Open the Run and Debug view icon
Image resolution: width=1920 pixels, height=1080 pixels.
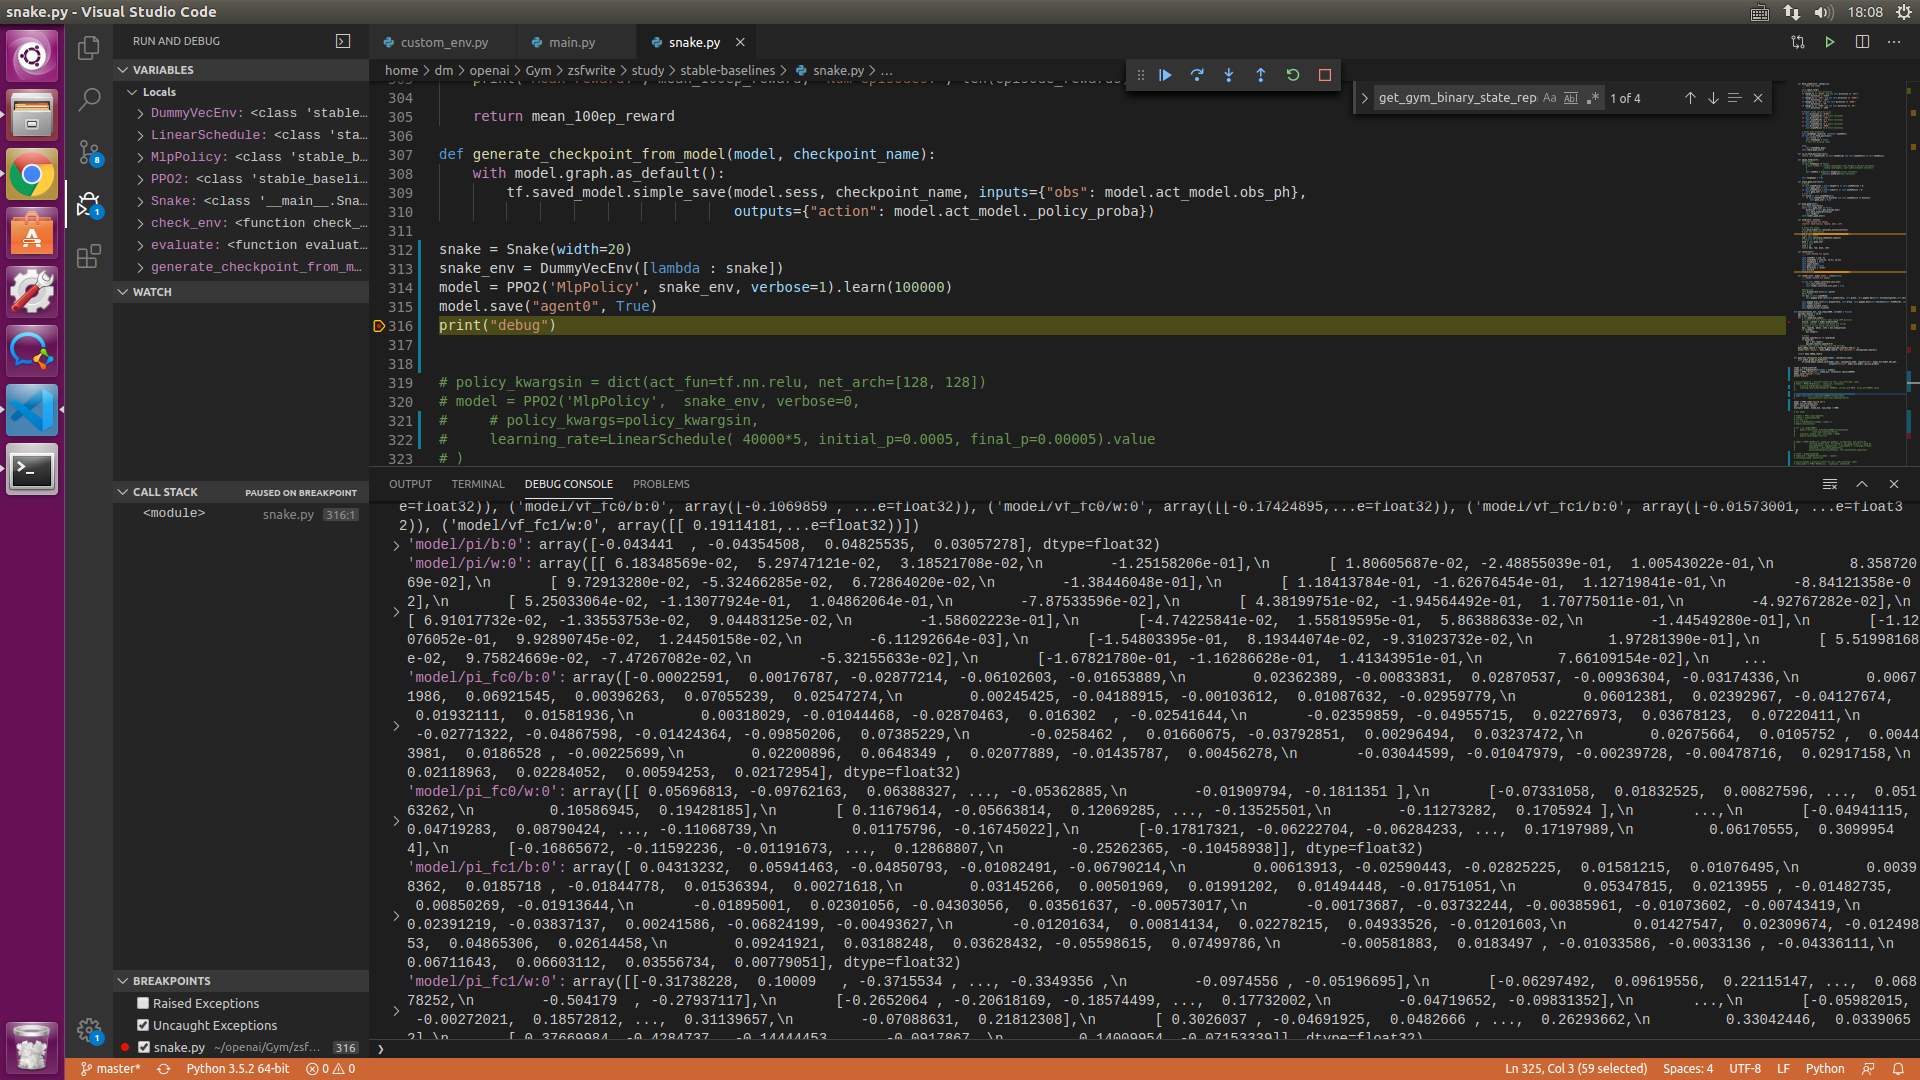pos(89,204)
